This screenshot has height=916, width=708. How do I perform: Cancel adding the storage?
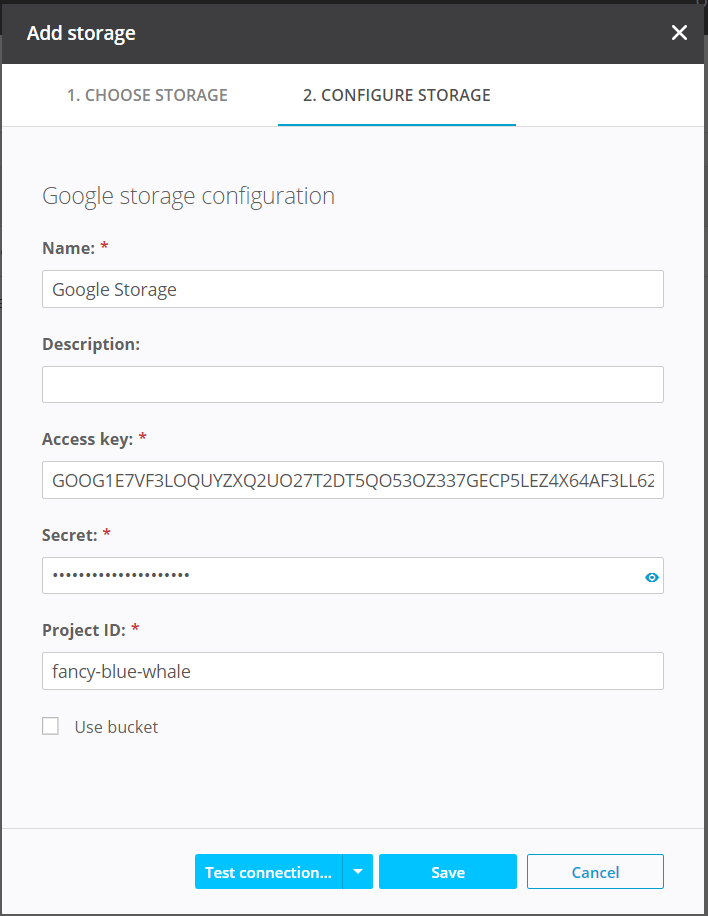pos(595,872)
